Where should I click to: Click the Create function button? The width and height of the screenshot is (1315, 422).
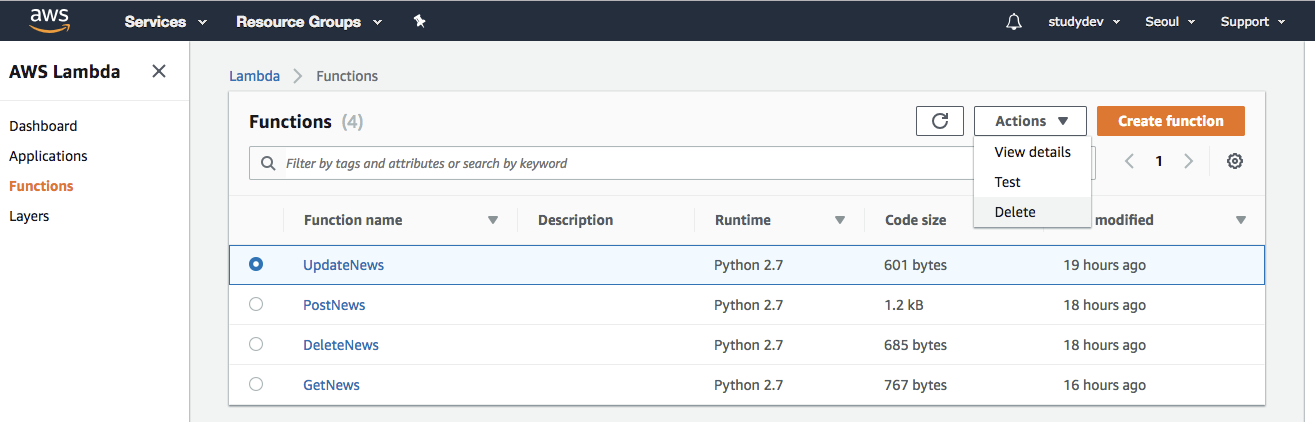(x=1170, y=121)
